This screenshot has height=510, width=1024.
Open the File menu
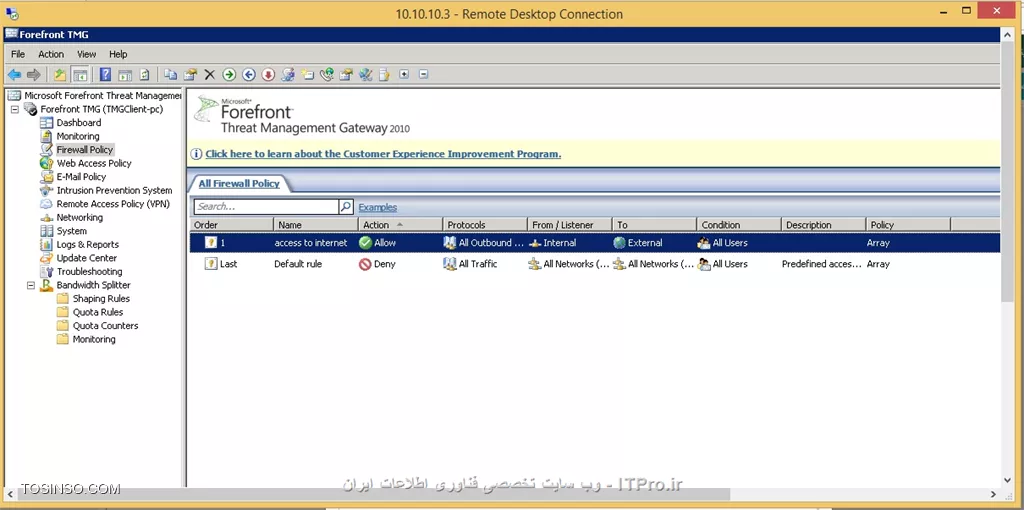[18, 54]
